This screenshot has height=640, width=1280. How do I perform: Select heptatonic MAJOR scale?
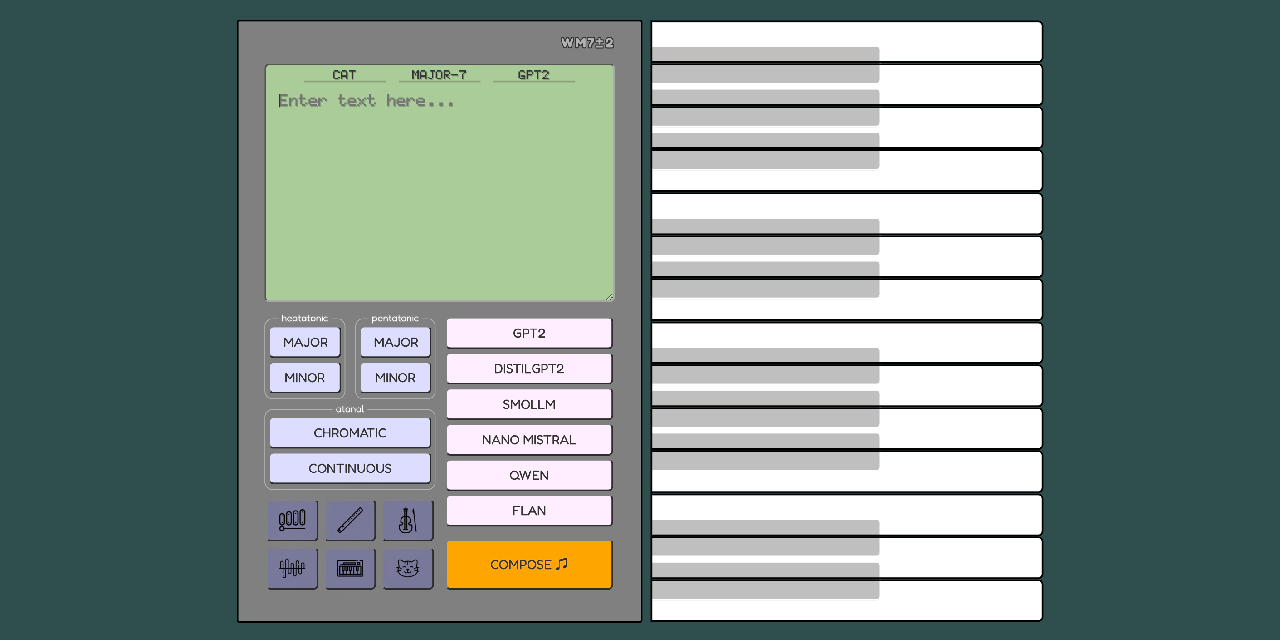305,342
